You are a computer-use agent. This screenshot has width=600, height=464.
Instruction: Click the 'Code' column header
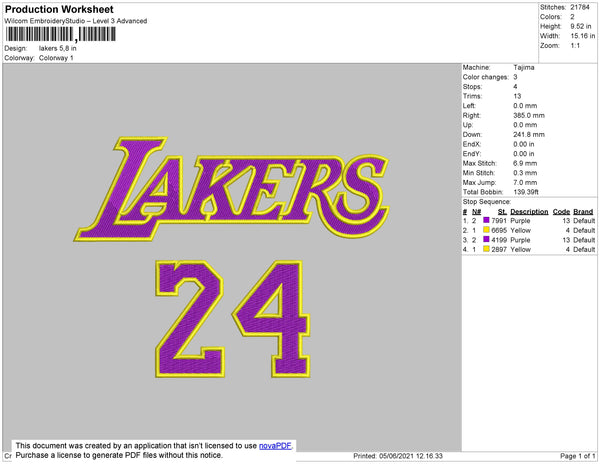tap(561, 212)
